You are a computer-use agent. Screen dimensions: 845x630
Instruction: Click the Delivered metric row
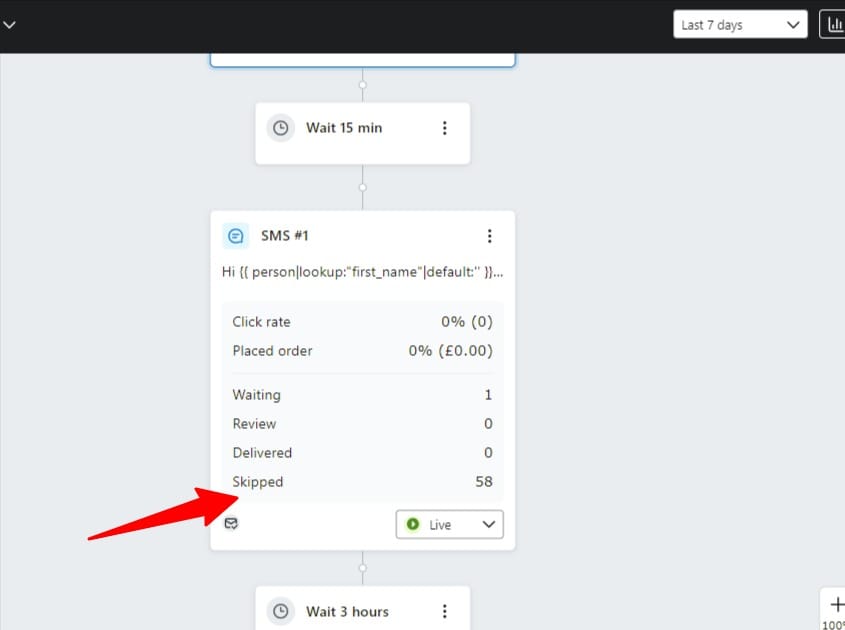(x=362, y=453)
